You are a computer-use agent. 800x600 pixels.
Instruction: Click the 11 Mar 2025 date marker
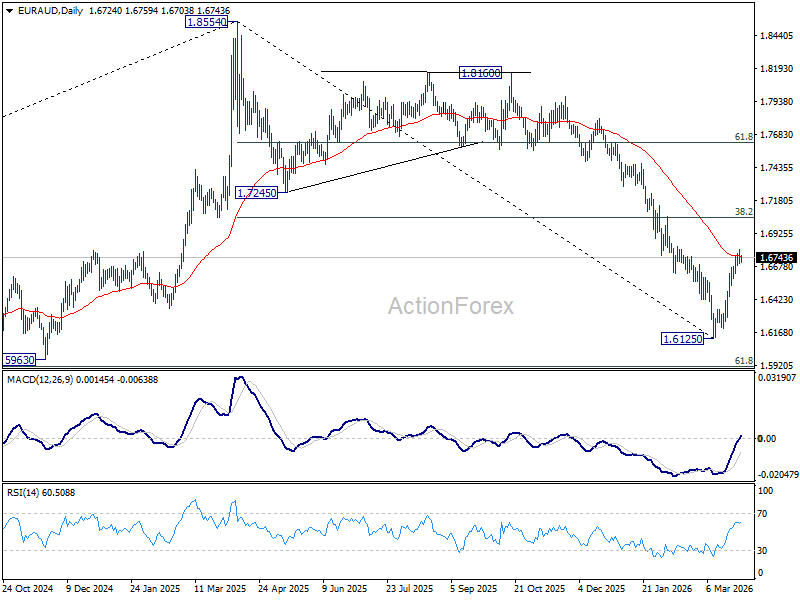pyautogui.click(x=218, y=588)
